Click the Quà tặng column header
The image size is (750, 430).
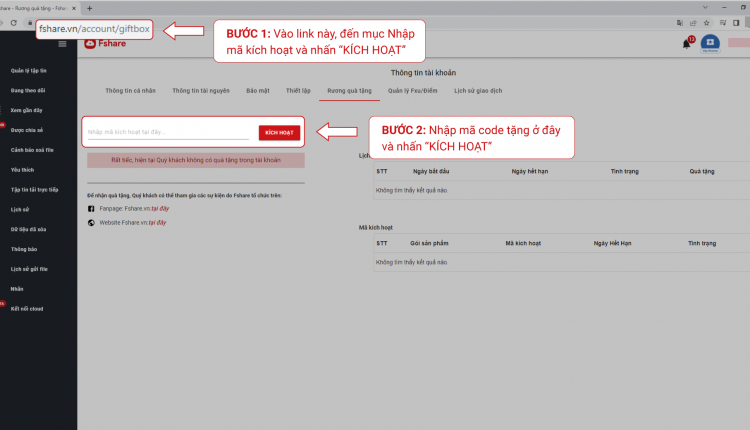[x=702, y=171]
